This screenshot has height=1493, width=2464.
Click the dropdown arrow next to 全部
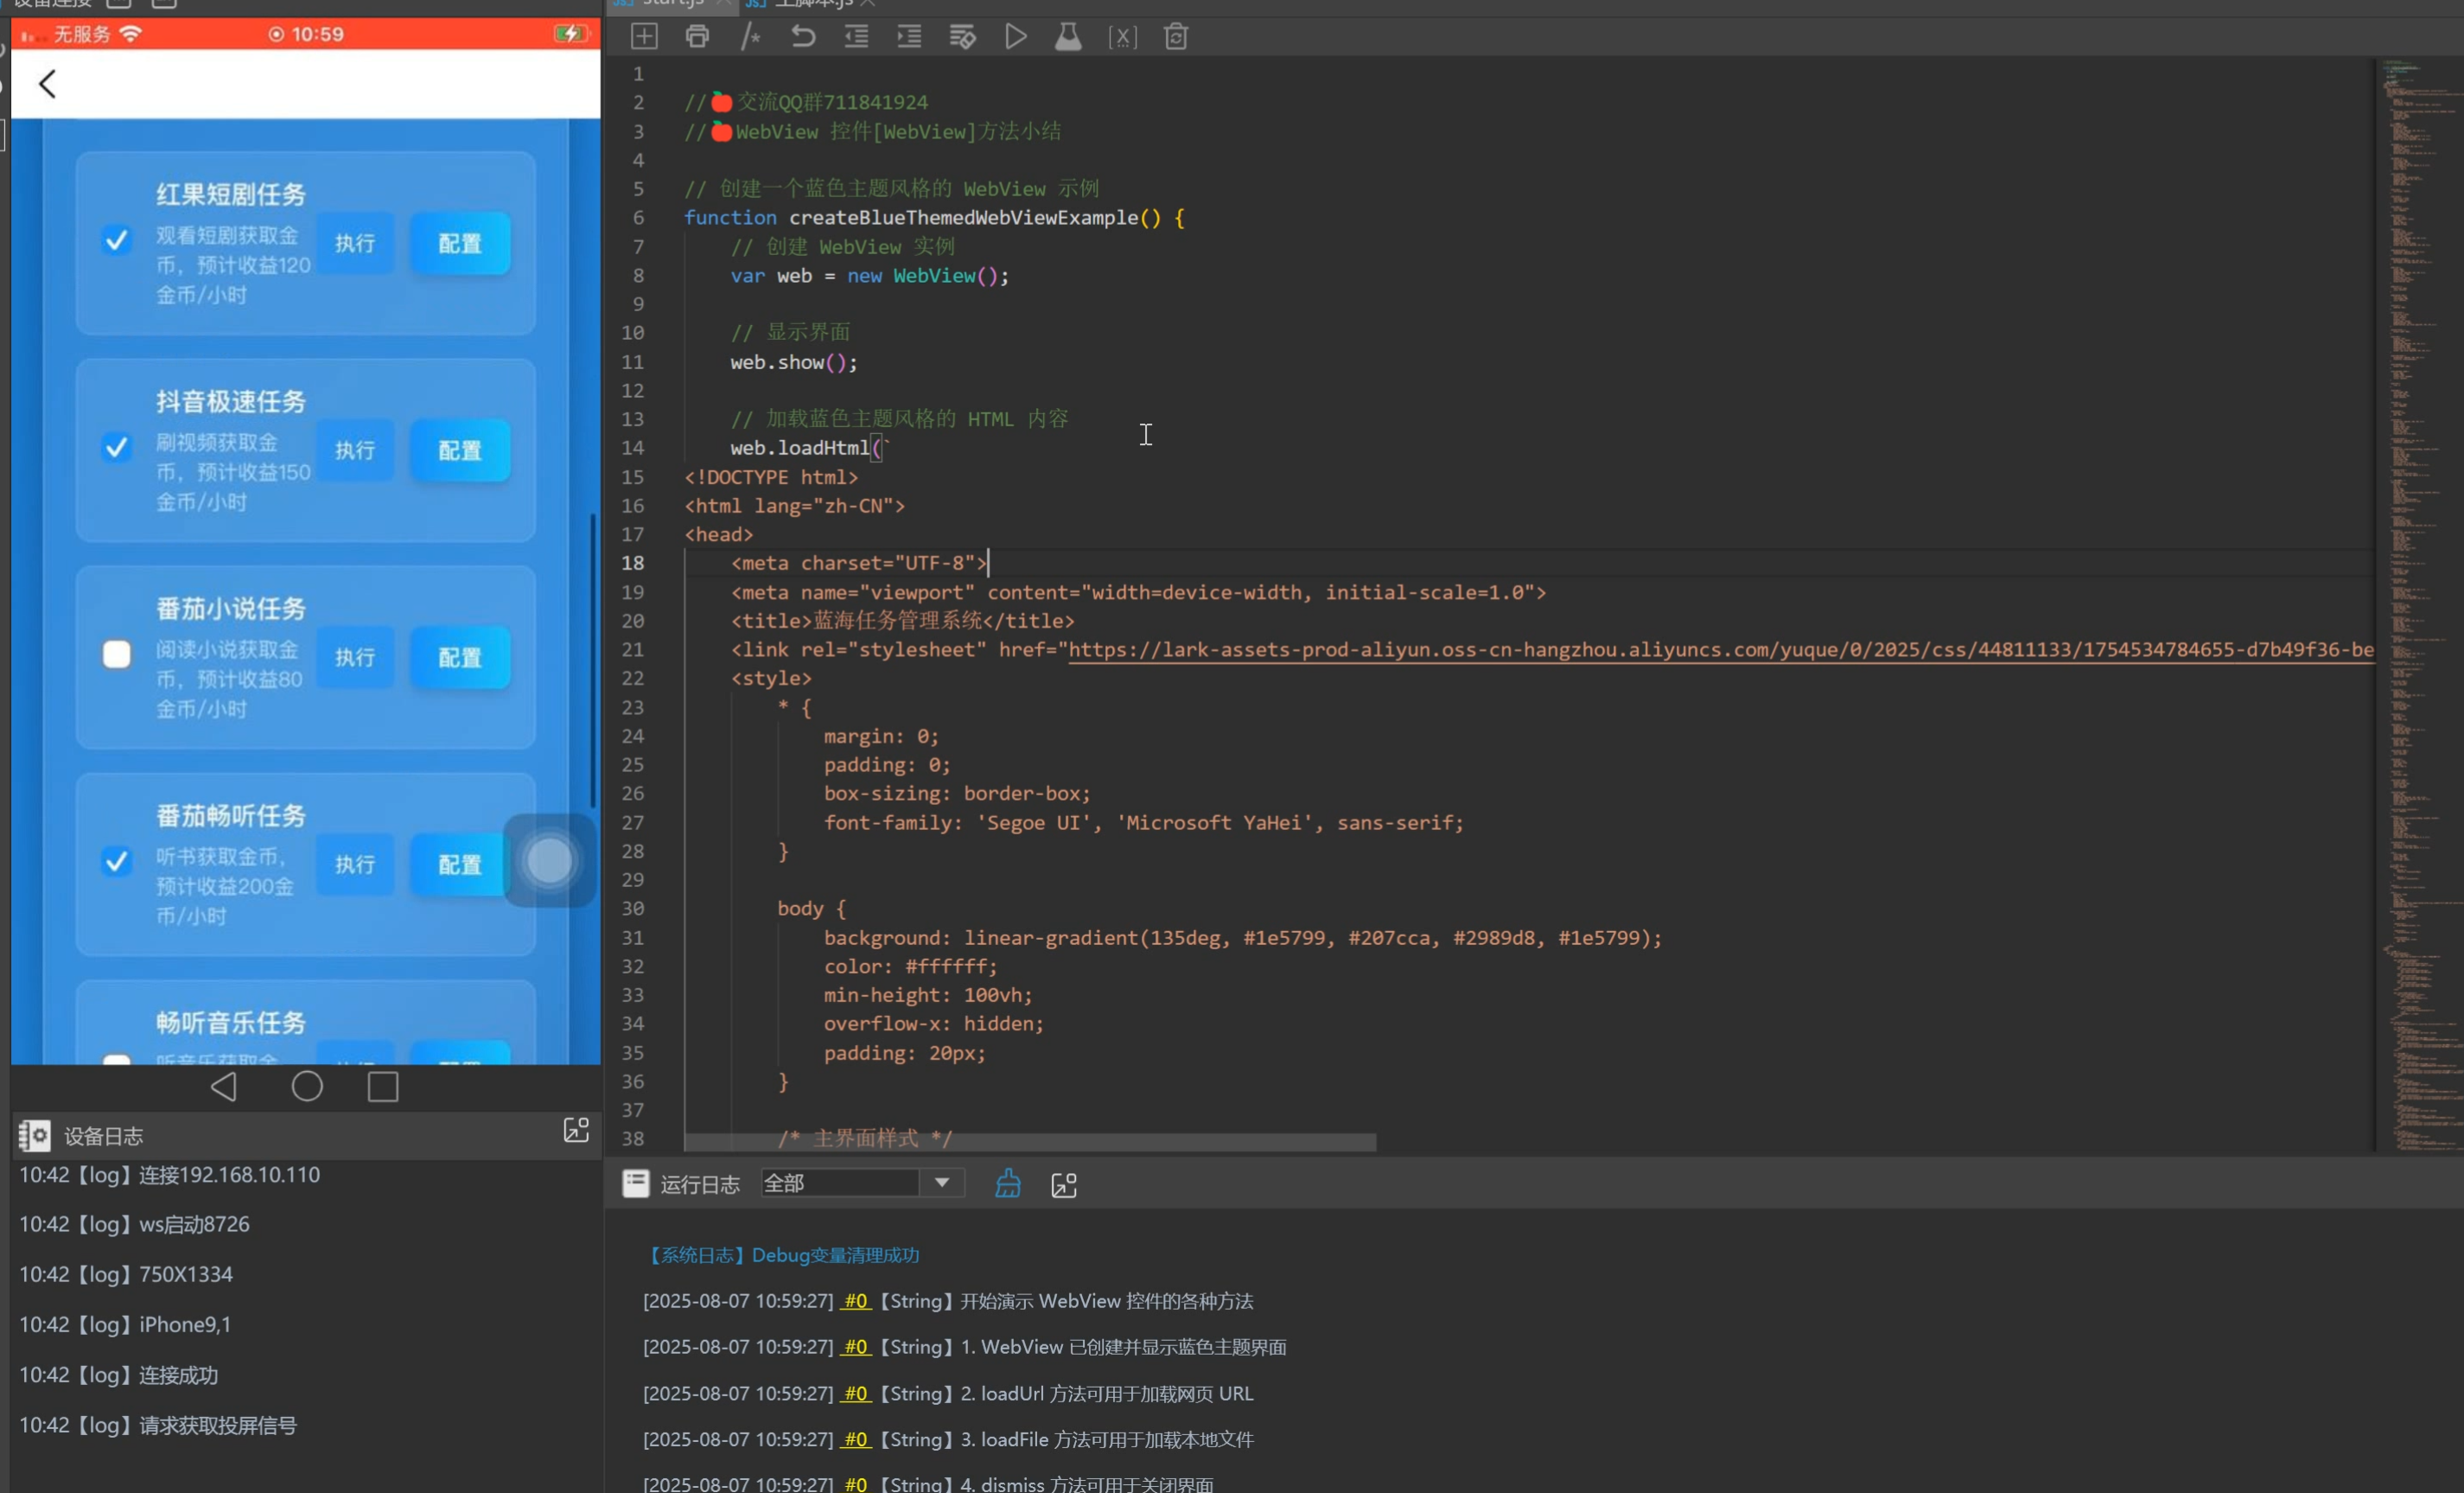(x=942, y=1184)
